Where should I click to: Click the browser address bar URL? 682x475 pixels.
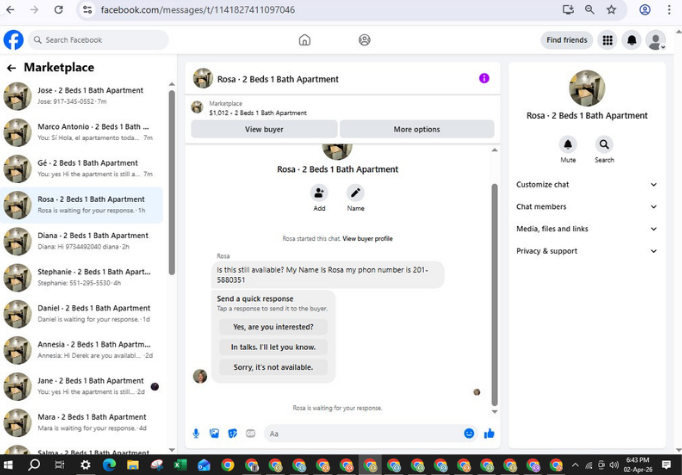(x=198, y=10)
